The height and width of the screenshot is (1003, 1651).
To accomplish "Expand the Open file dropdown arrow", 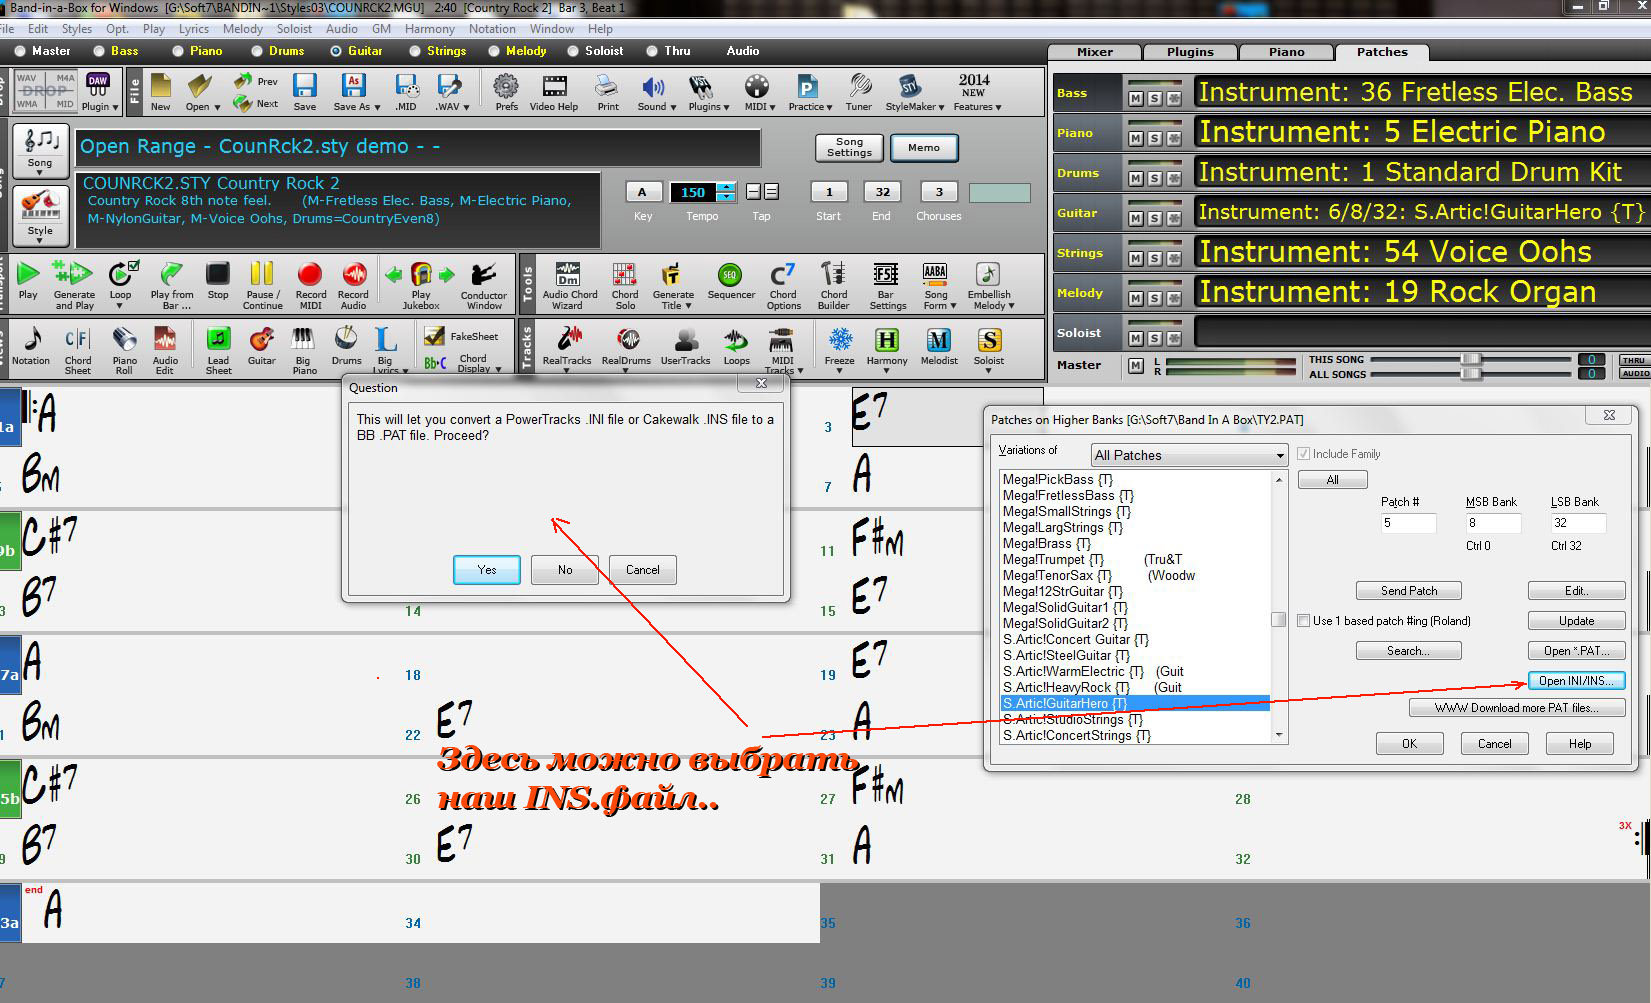I will [x=217, y=107].
